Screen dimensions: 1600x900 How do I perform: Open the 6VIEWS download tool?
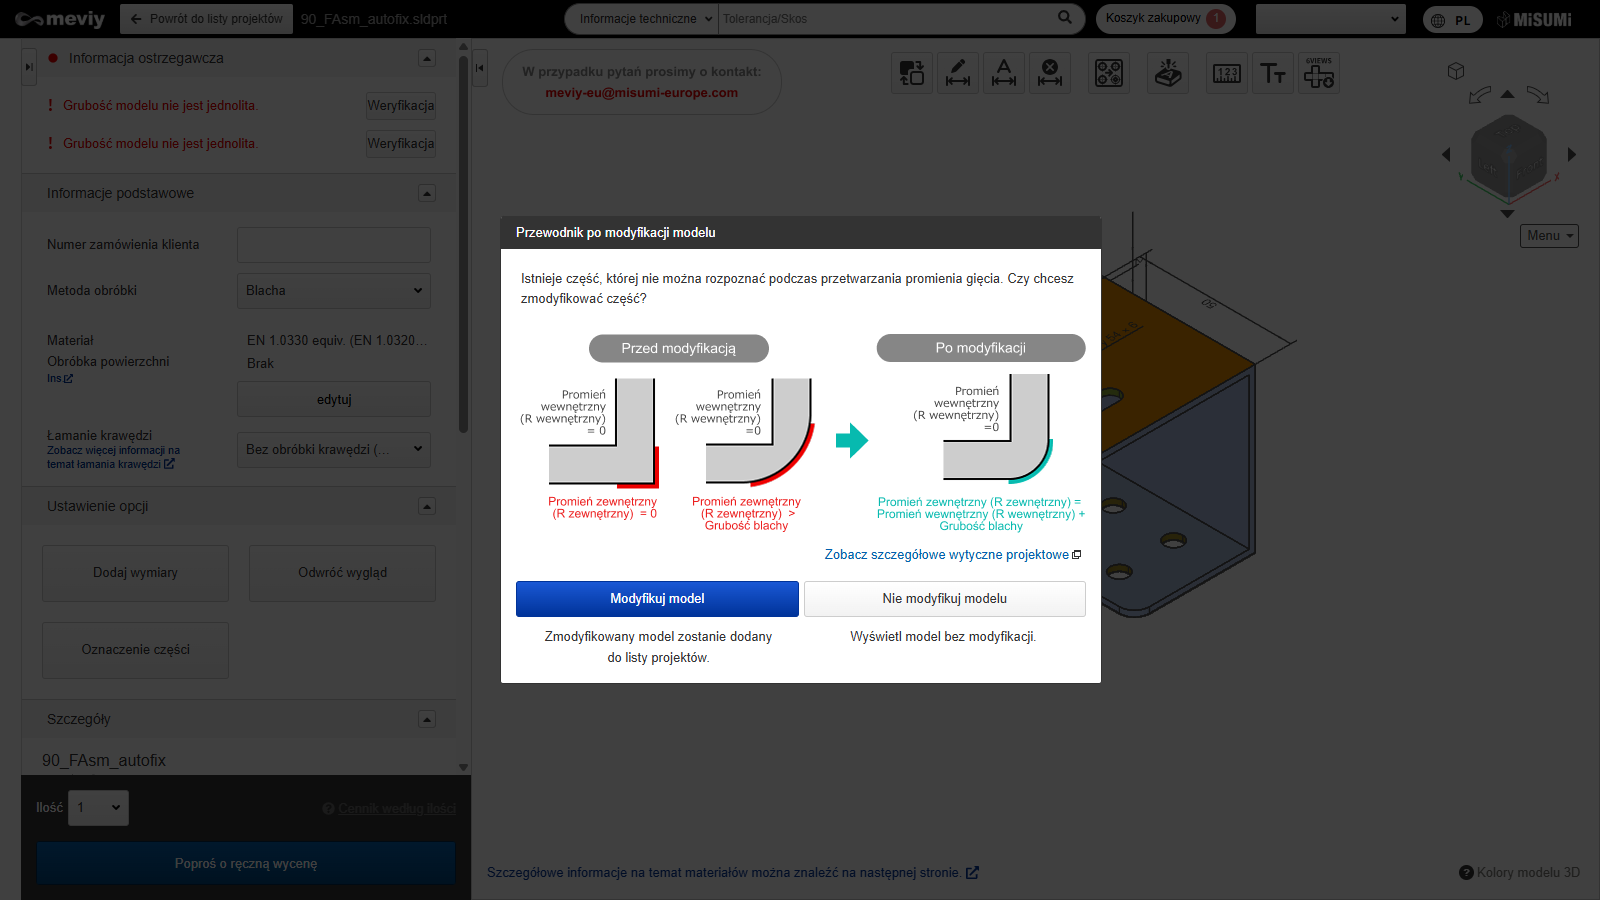point(1318,73)
